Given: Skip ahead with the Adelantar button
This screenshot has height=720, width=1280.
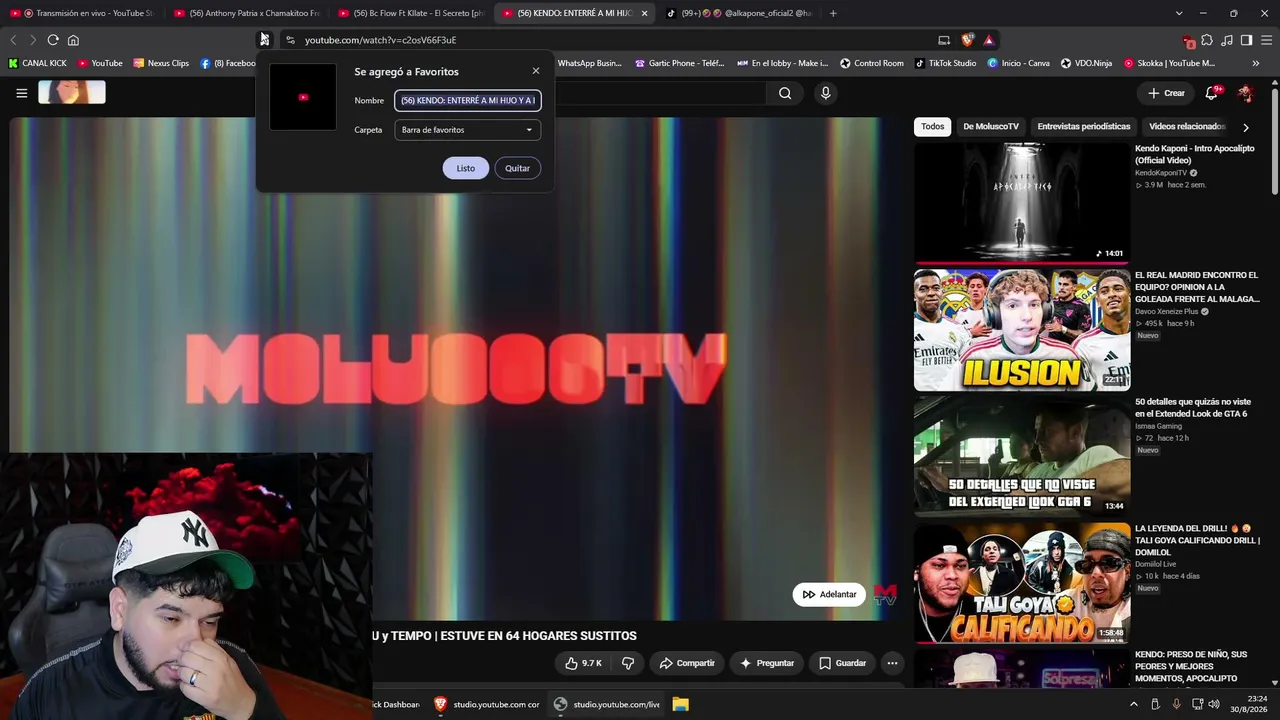Looking at the screenshot, I should pos(829,595).
